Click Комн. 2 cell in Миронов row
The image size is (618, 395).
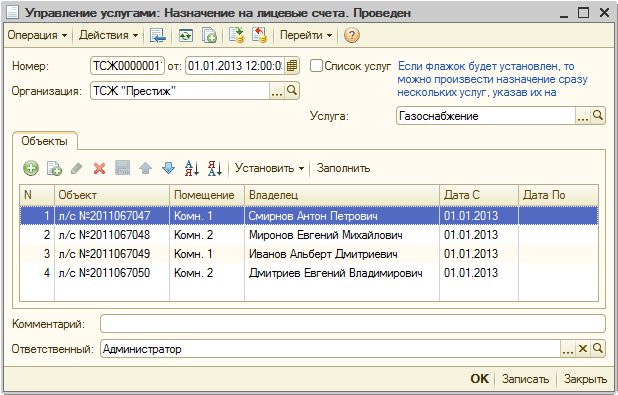tap(207, 235)
